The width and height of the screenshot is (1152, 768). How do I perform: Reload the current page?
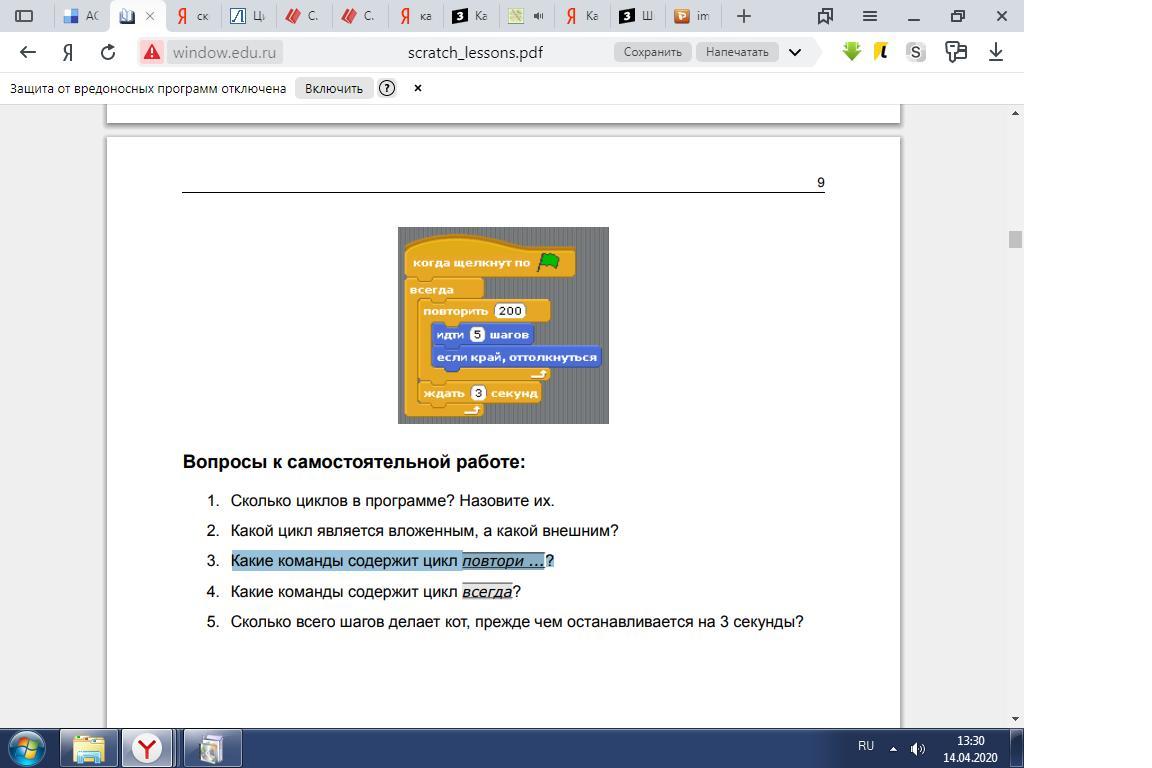point(108,52)
